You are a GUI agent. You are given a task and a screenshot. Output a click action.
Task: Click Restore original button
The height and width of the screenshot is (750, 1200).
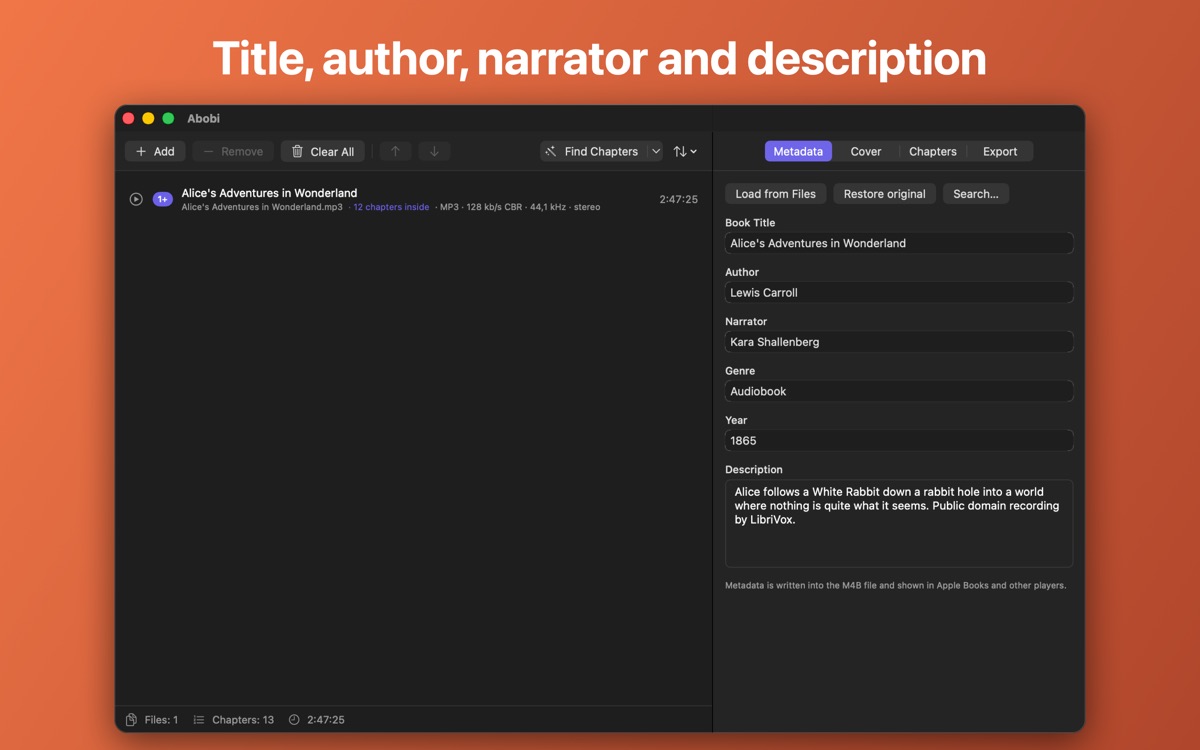tap(885, 194)
